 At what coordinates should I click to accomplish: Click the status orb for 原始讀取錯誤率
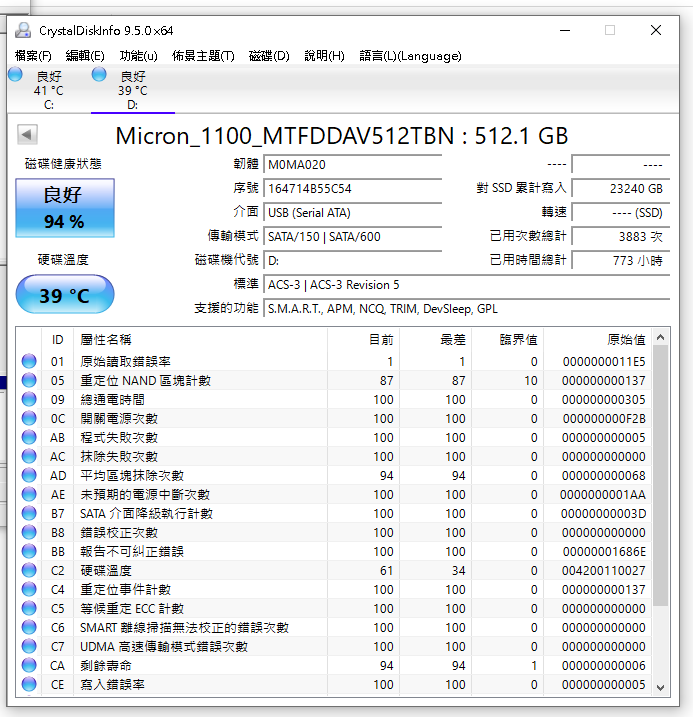point(29,361)
